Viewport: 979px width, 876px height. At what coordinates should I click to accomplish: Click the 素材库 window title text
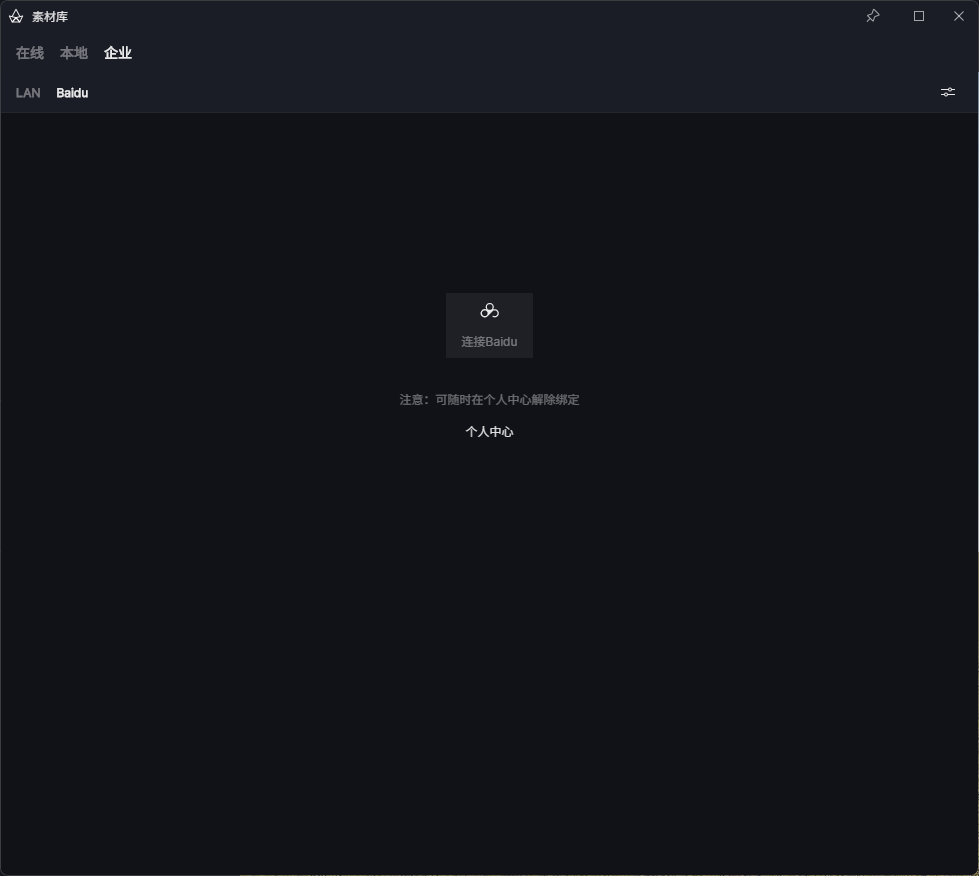click(50, 17)
